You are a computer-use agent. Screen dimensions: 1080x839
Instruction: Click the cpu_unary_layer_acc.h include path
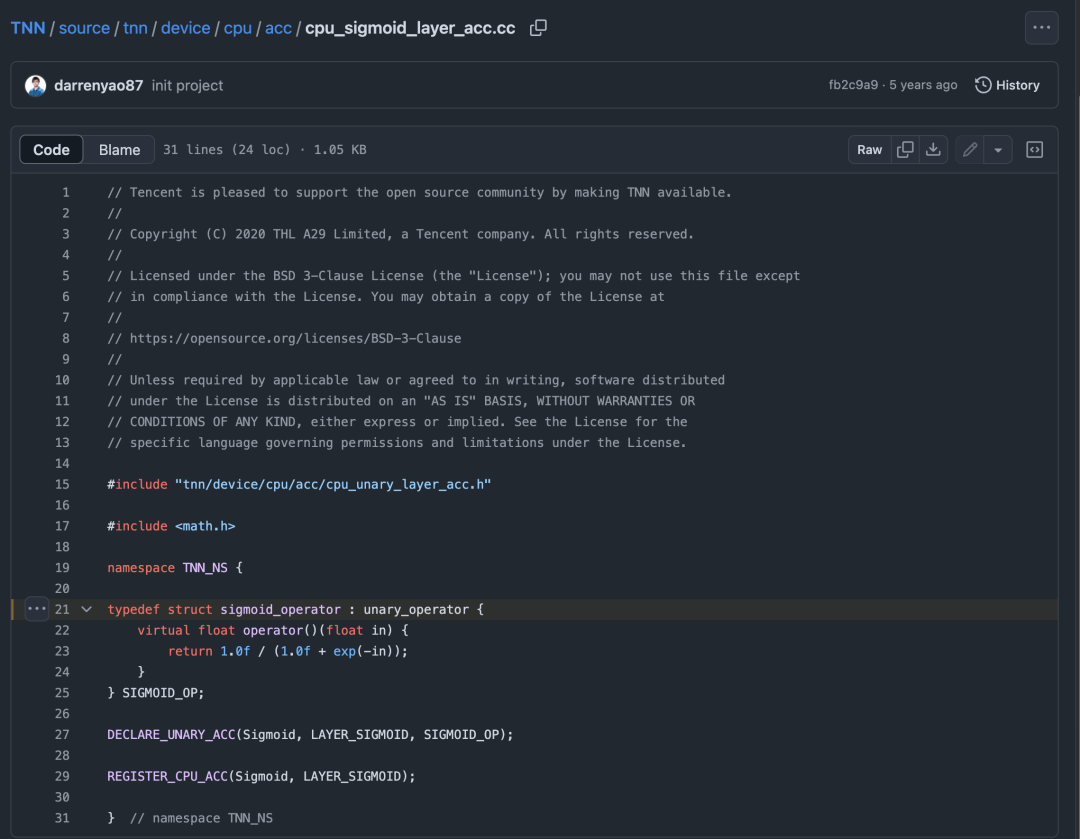pos(333,484)
